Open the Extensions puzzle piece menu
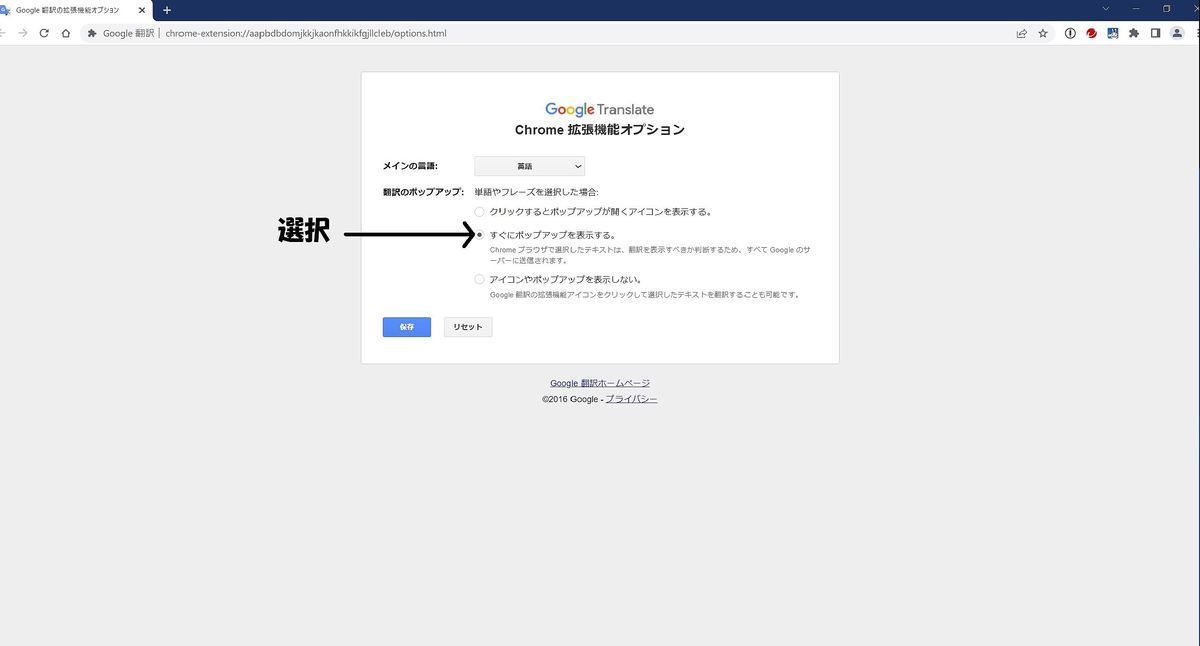 pyautogui.click(x=1134, y=33)
